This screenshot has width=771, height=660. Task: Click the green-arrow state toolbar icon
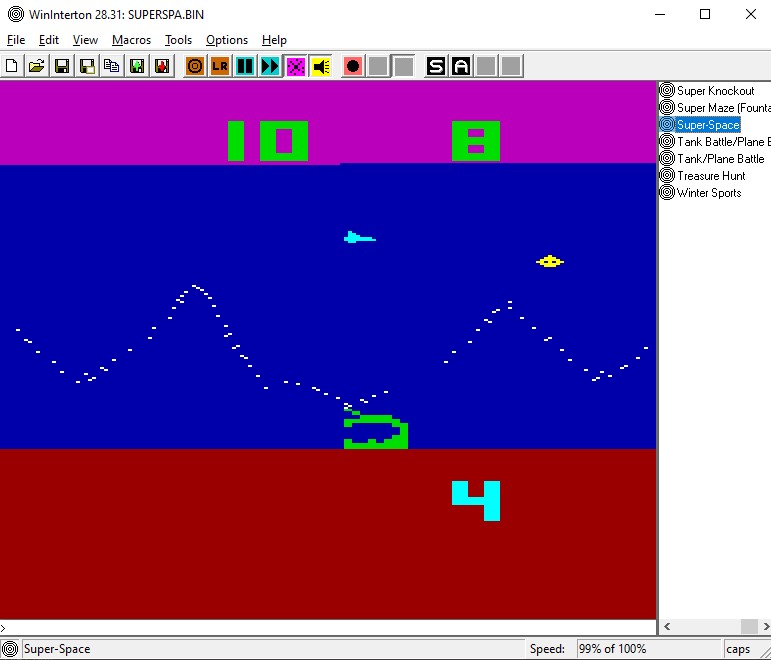coord(137,66)
